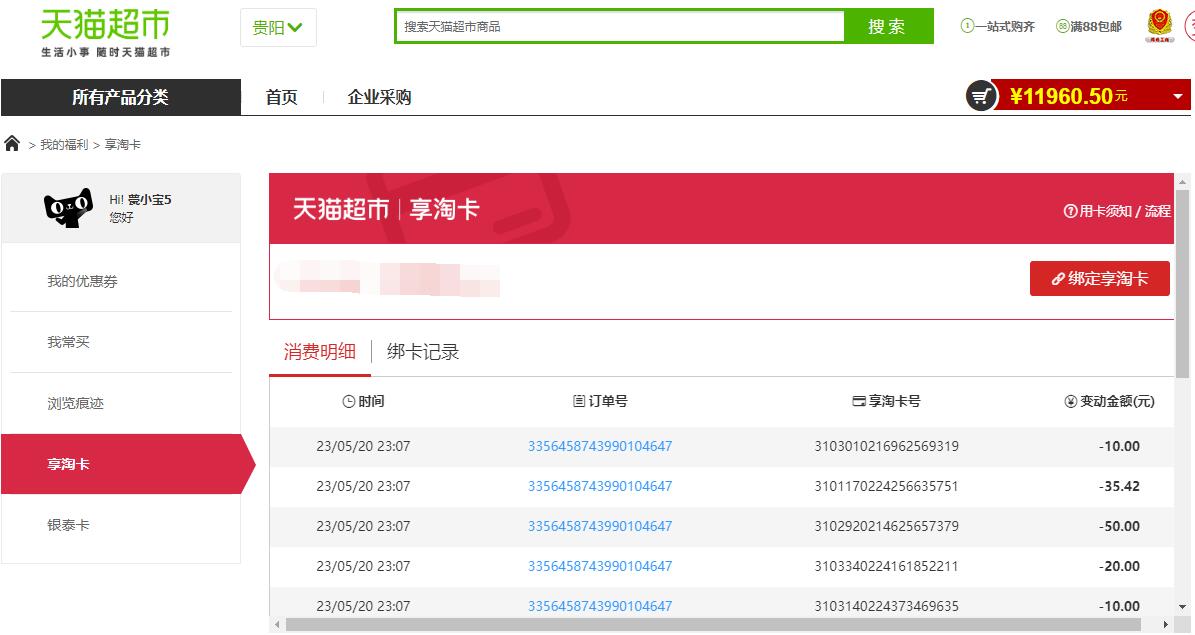Image resolution: width=1195 pixels, height=635 pixels.
Task: Open order number in -50.00 row
Action: click(601, 526)
